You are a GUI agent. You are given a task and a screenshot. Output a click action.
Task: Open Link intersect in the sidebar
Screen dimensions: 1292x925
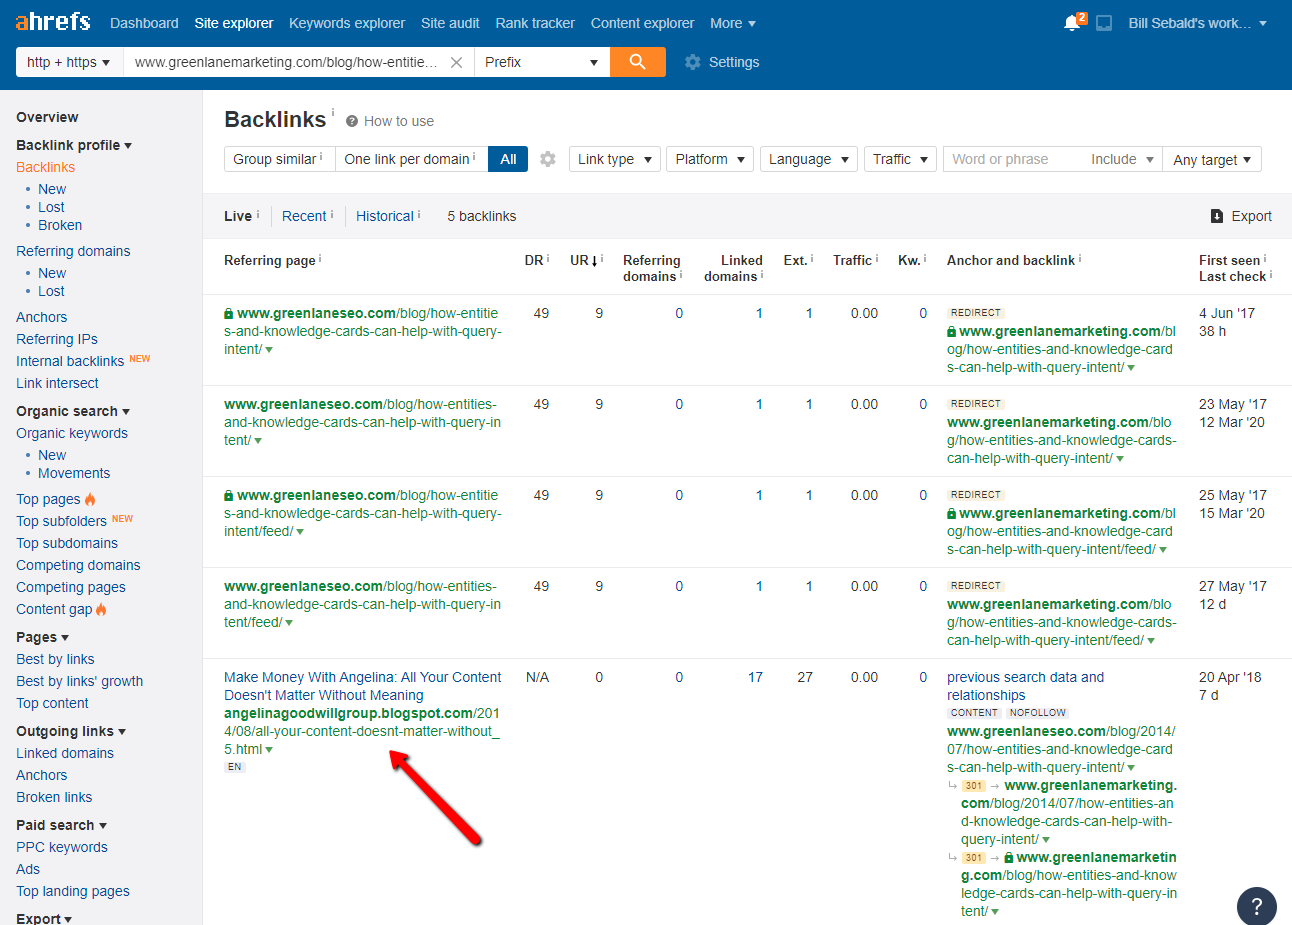tap(57, 383)
